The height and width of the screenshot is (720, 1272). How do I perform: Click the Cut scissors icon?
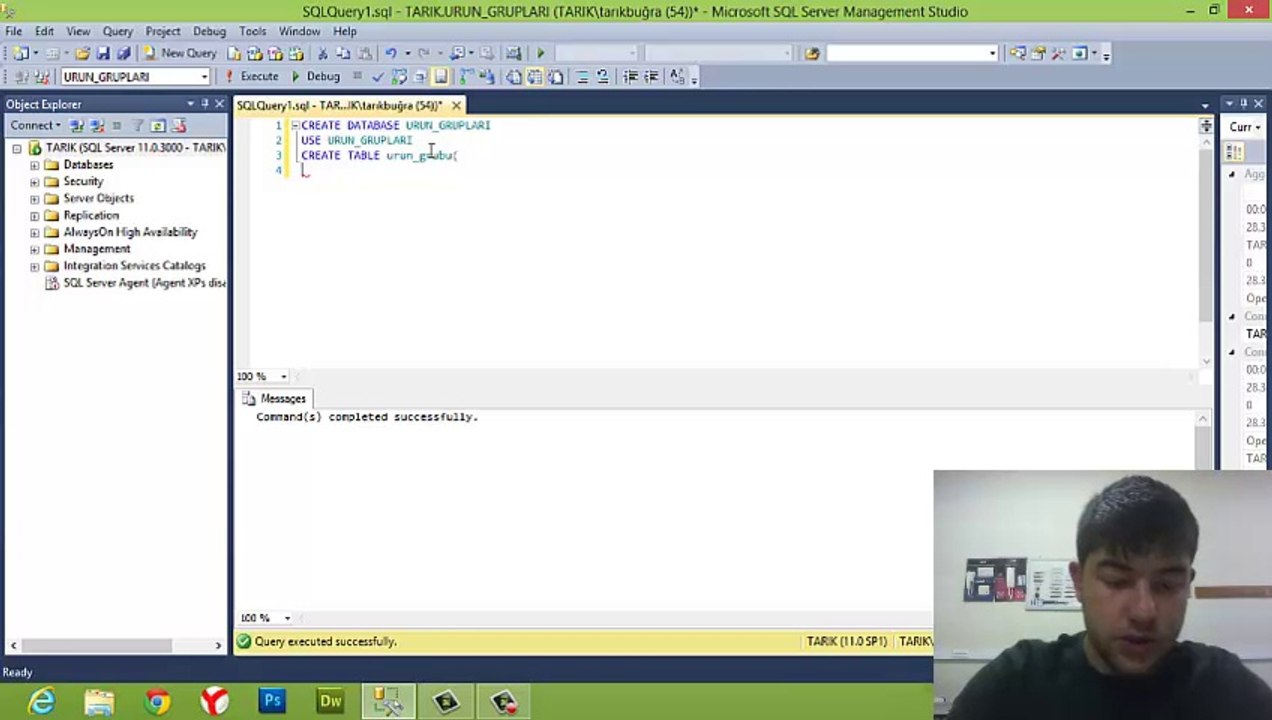(x=323, y=53)
